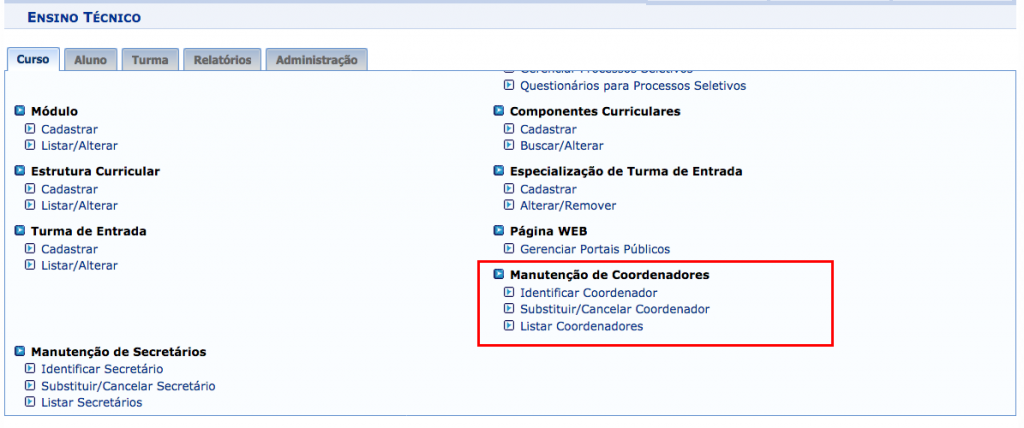Click the icon beside Página WEB heading
This screenshot has width=1024, height=428.
click(x=499, y=231)
